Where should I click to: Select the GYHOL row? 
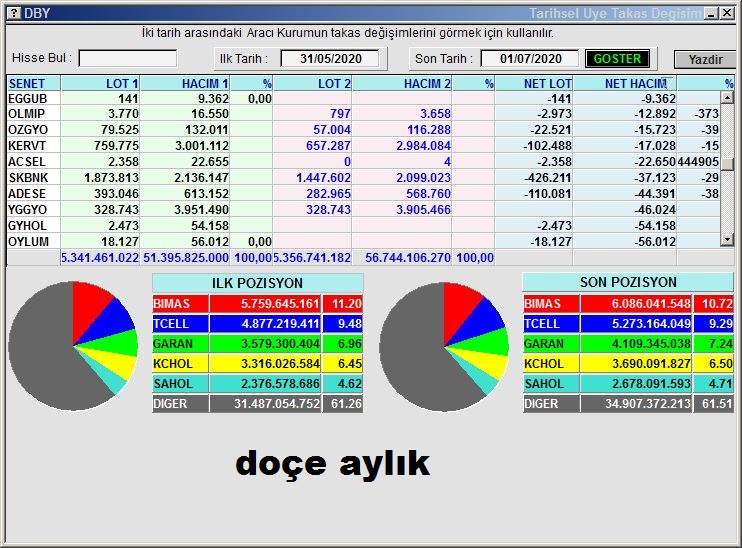tap(363, 226)
